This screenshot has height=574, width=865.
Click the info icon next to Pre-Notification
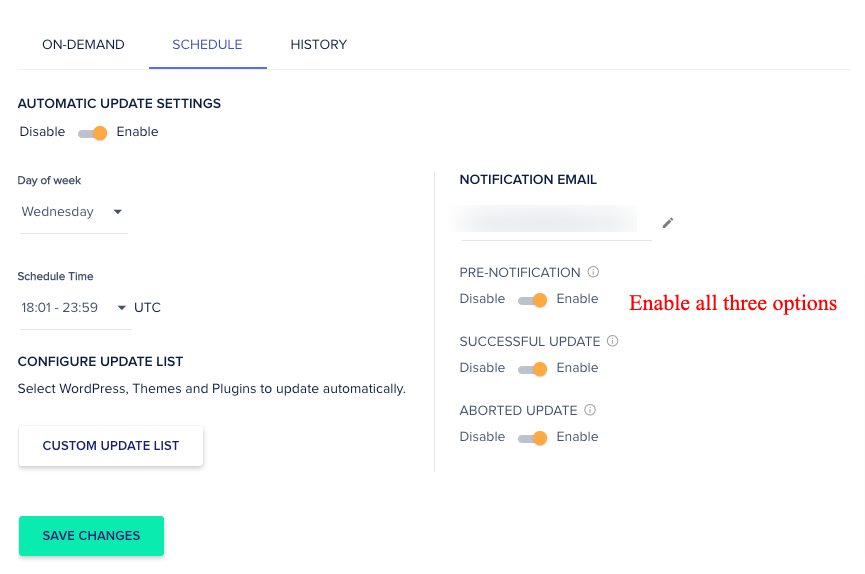[x=593, y=272]
